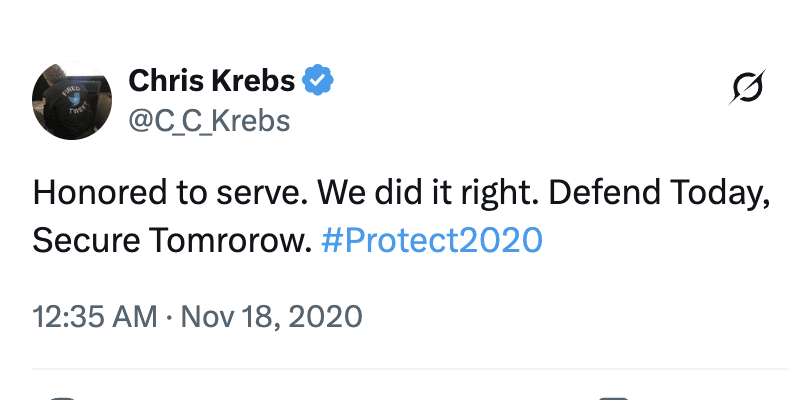Open the Grok slashed-circle icon
788x400 pixels.
point(747,88)
